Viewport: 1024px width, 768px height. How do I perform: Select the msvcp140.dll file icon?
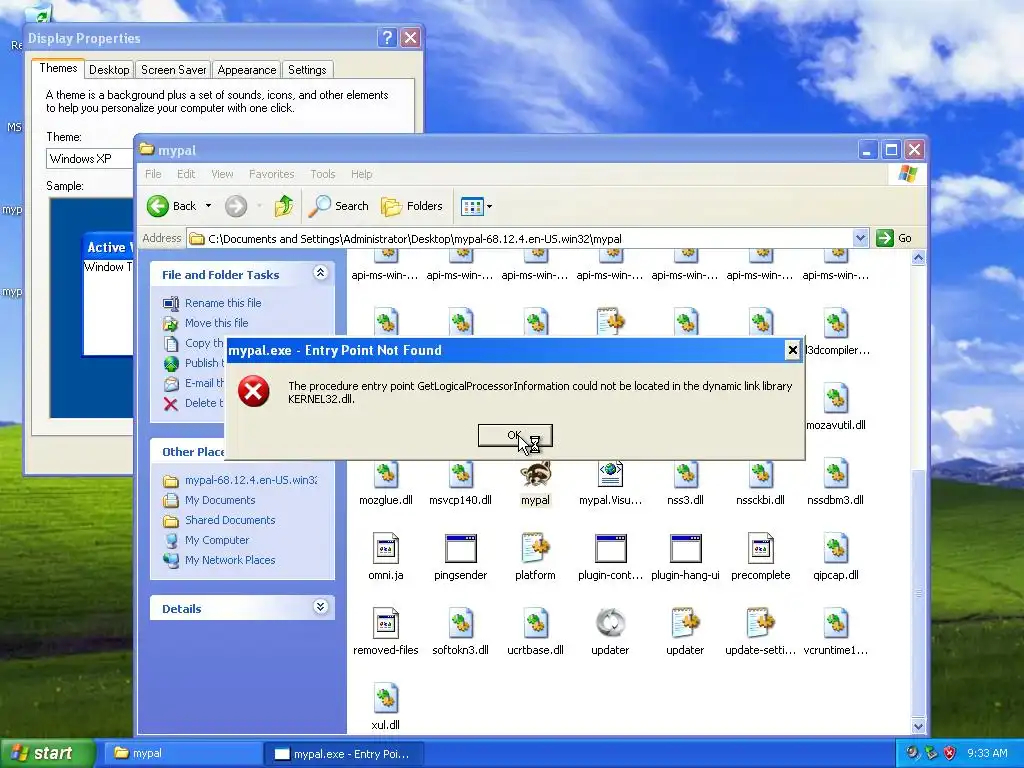pyautogui.click(x=460, y=473)
